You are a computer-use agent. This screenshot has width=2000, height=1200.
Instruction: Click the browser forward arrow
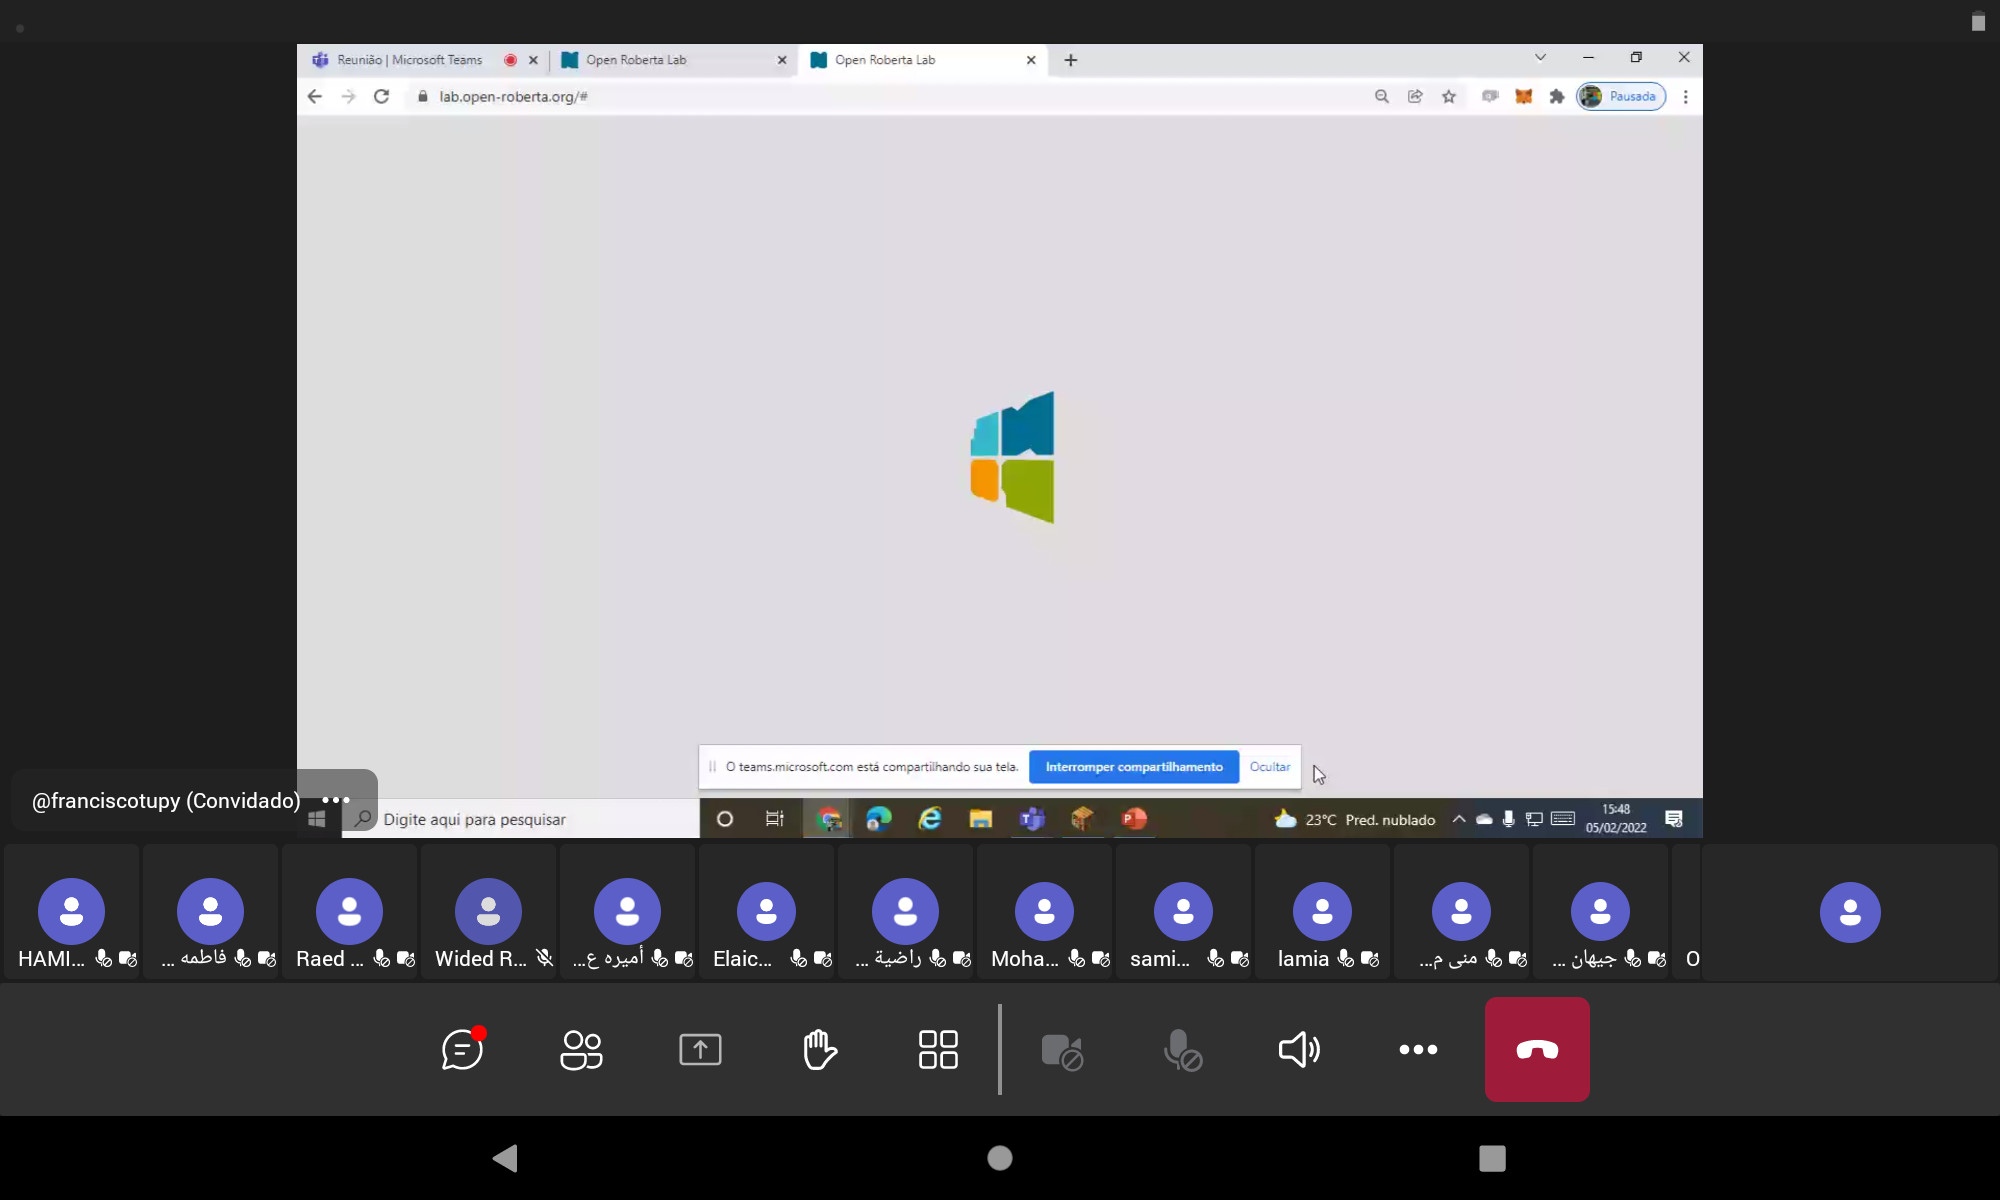348,96
